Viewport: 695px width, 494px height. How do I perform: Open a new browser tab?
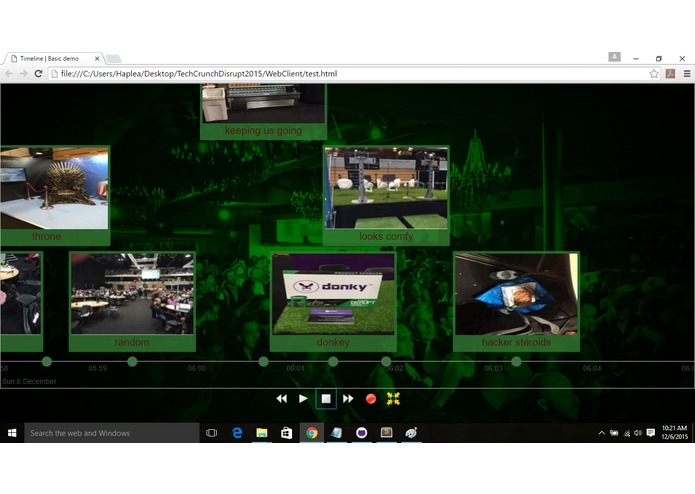click(x=113, y=58)
